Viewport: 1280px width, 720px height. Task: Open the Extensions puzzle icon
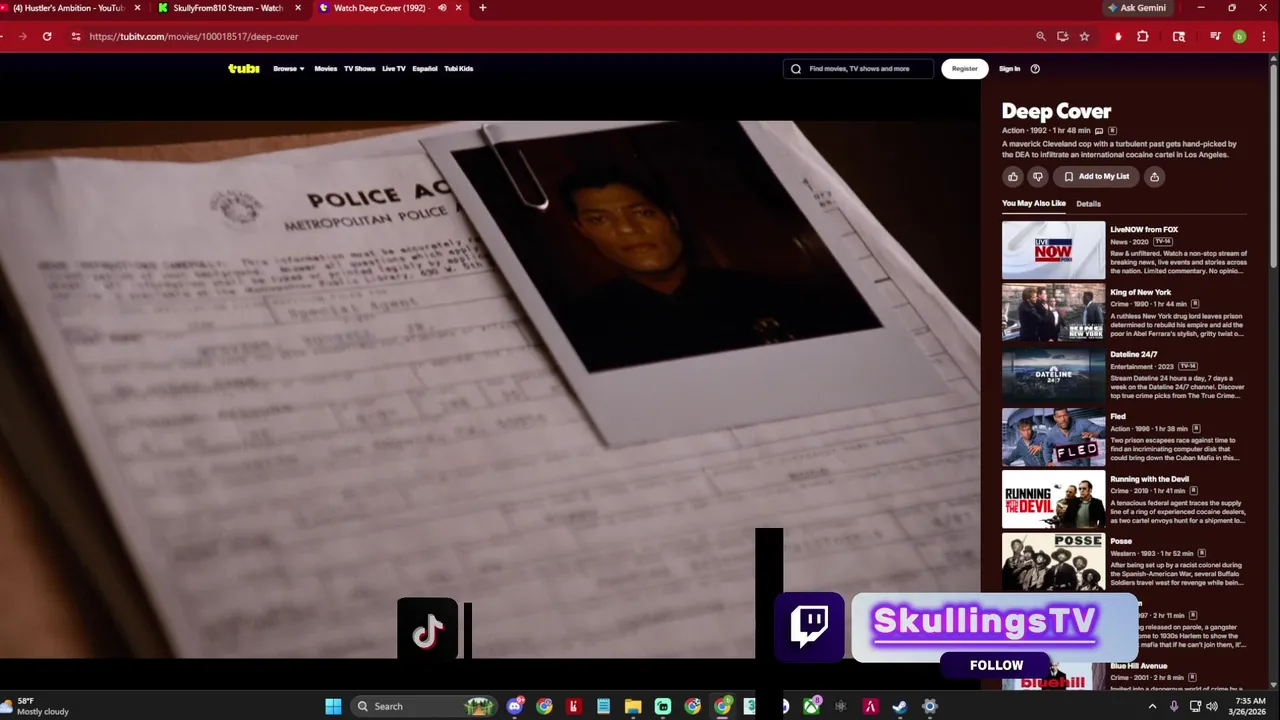coord(1143,36)
